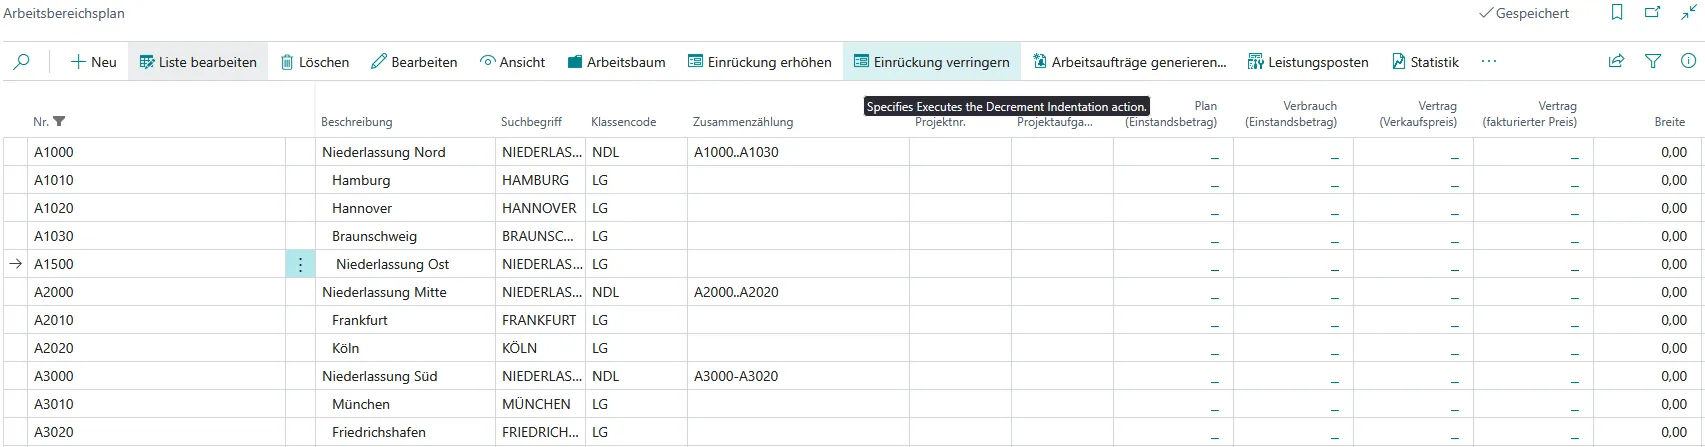The height and width of the screenshot is (447, 1705).
Task: Click the search magnifier icon
Action: (21, 61)
